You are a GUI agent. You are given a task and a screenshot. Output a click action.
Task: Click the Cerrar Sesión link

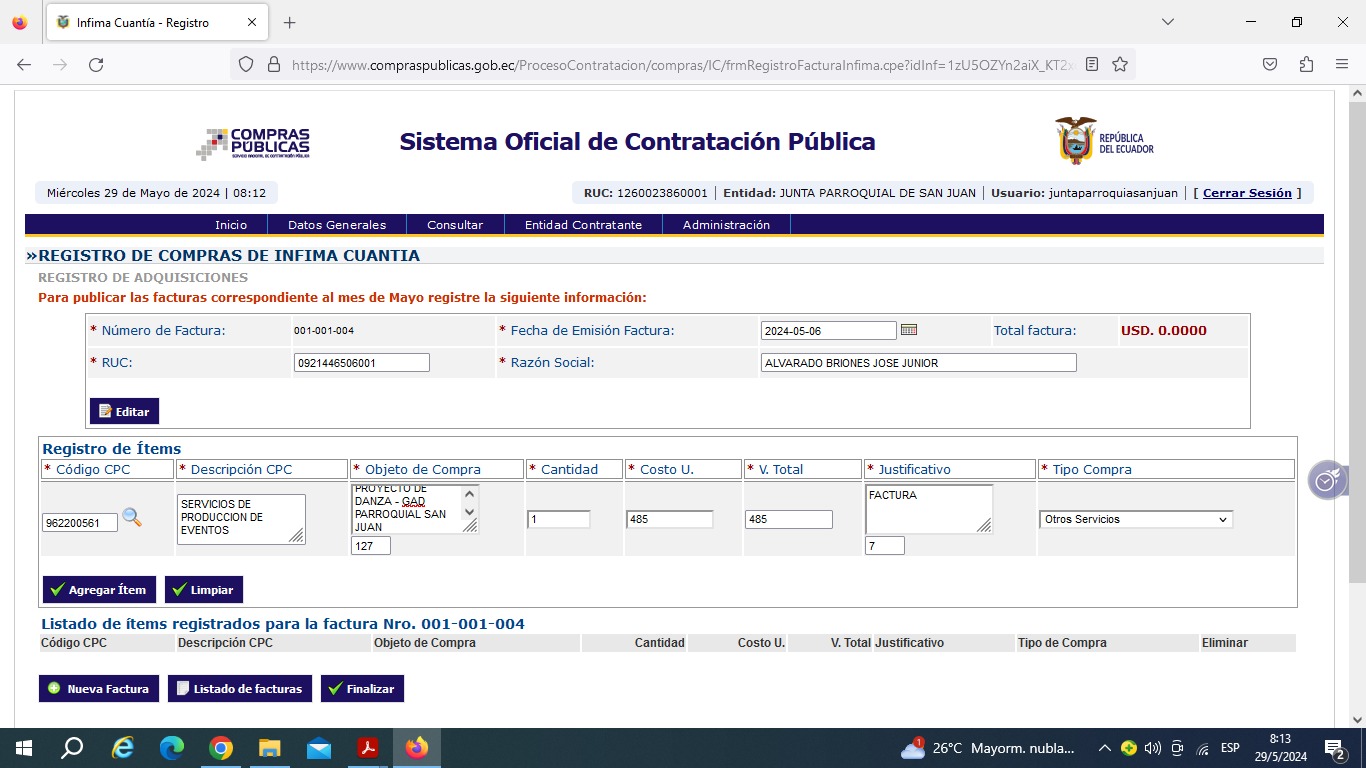click(1247, 193)
